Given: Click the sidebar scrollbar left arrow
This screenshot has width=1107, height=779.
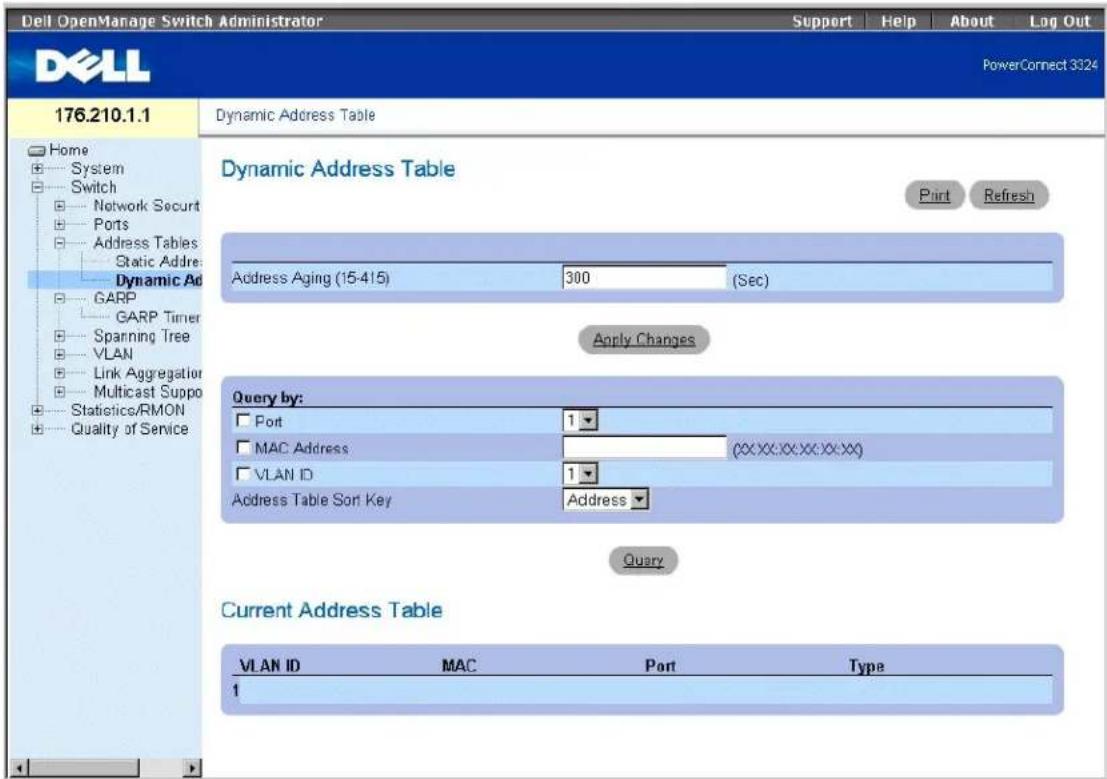Looking at the screenshot, I should 20,767.
